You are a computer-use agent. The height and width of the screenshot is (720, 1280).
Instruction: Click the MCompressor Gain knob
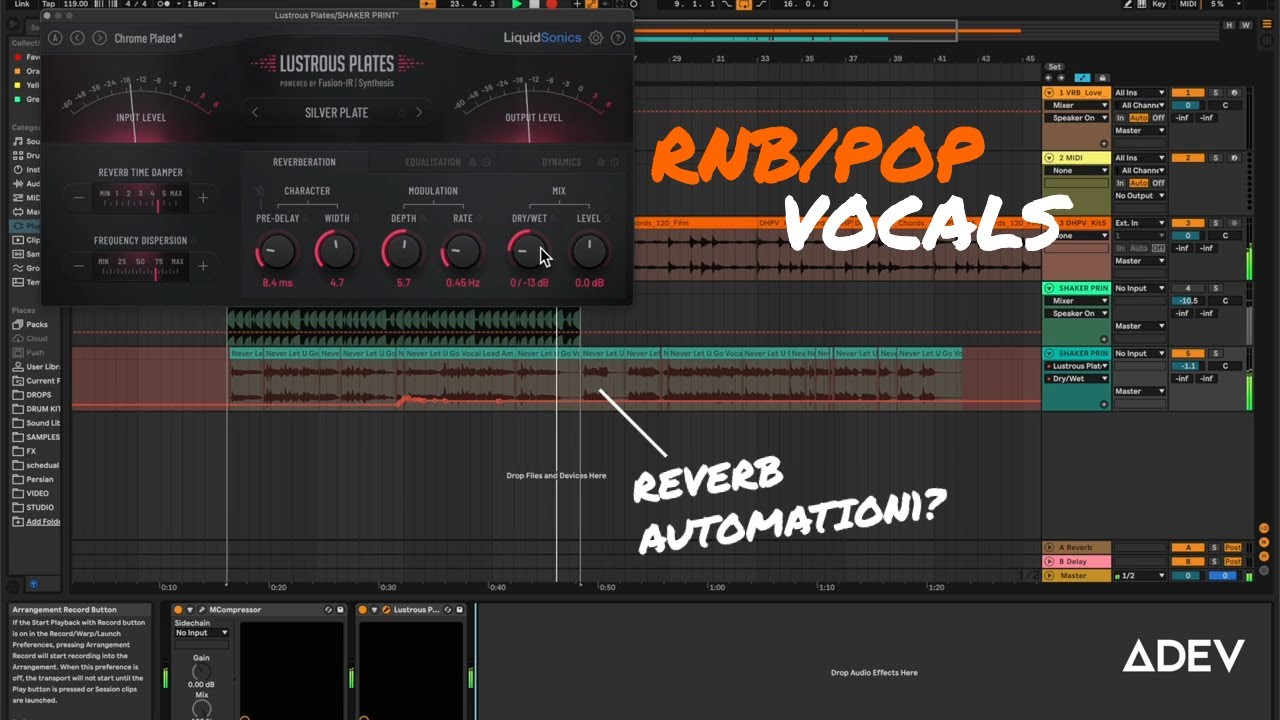click(202, 671)
